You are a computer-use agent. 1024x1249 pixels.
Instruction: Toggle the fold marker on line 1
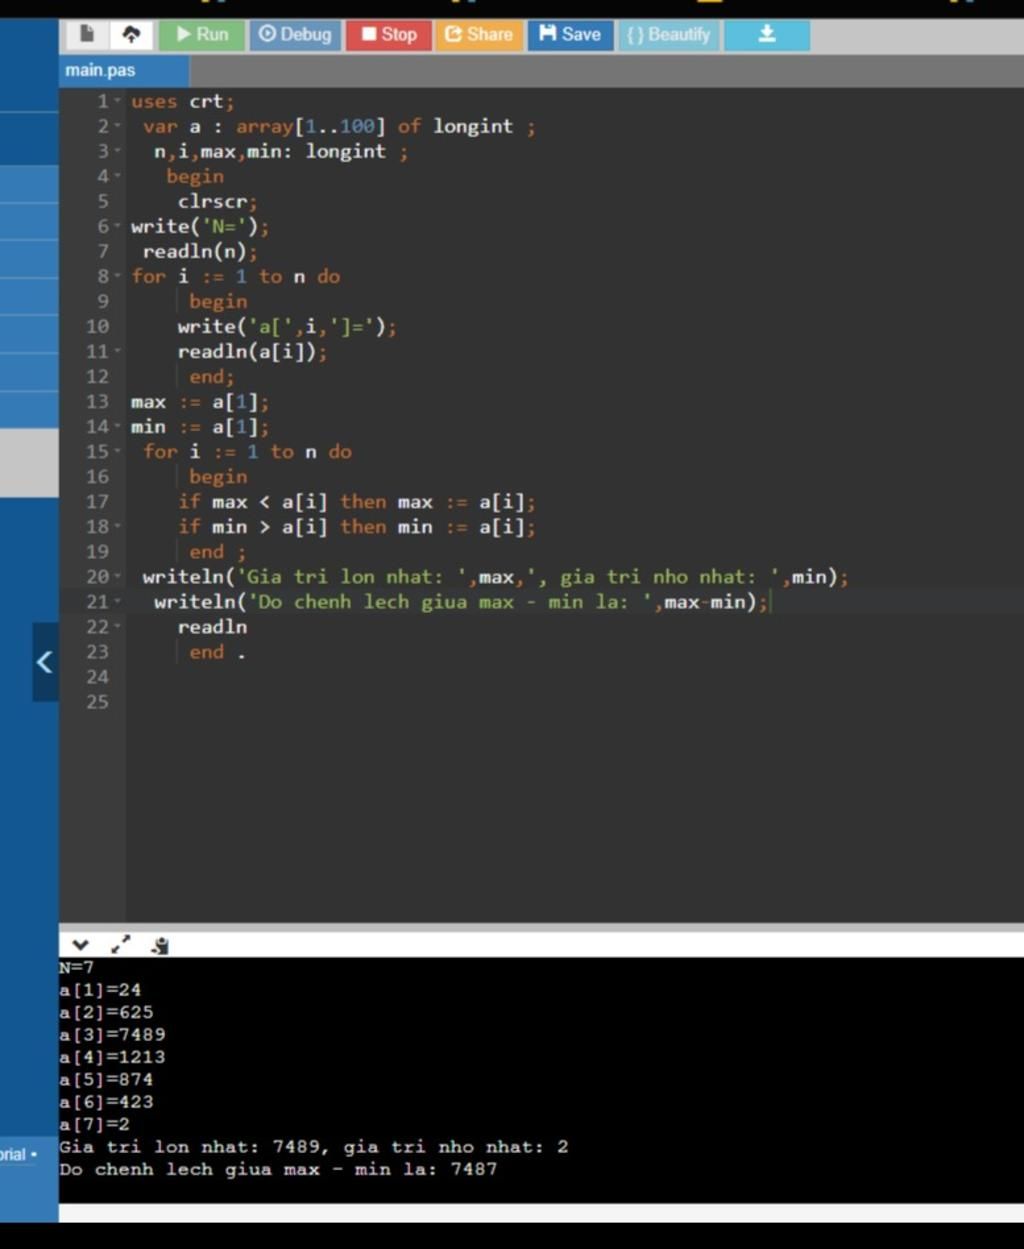[118, 102]
